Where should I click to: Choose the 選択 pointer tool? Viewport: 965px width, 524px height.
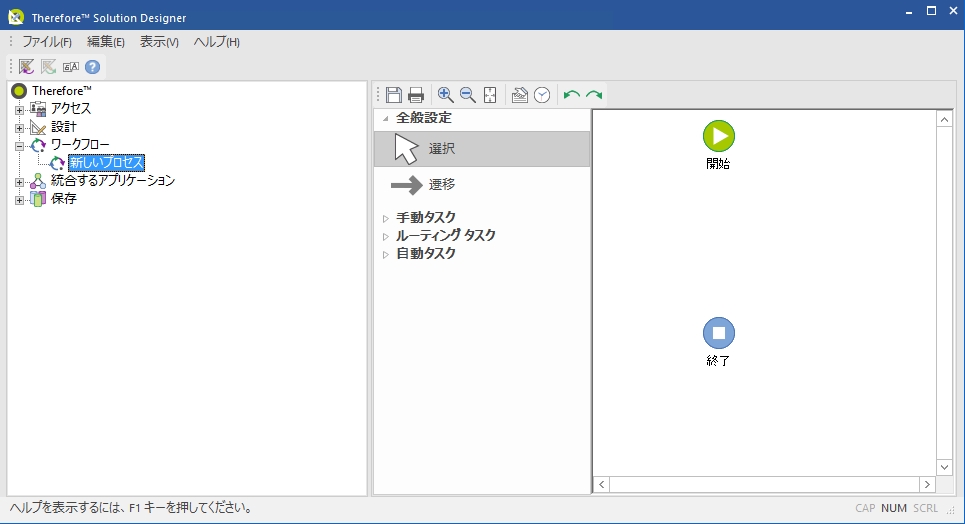(x=482, y=149)
